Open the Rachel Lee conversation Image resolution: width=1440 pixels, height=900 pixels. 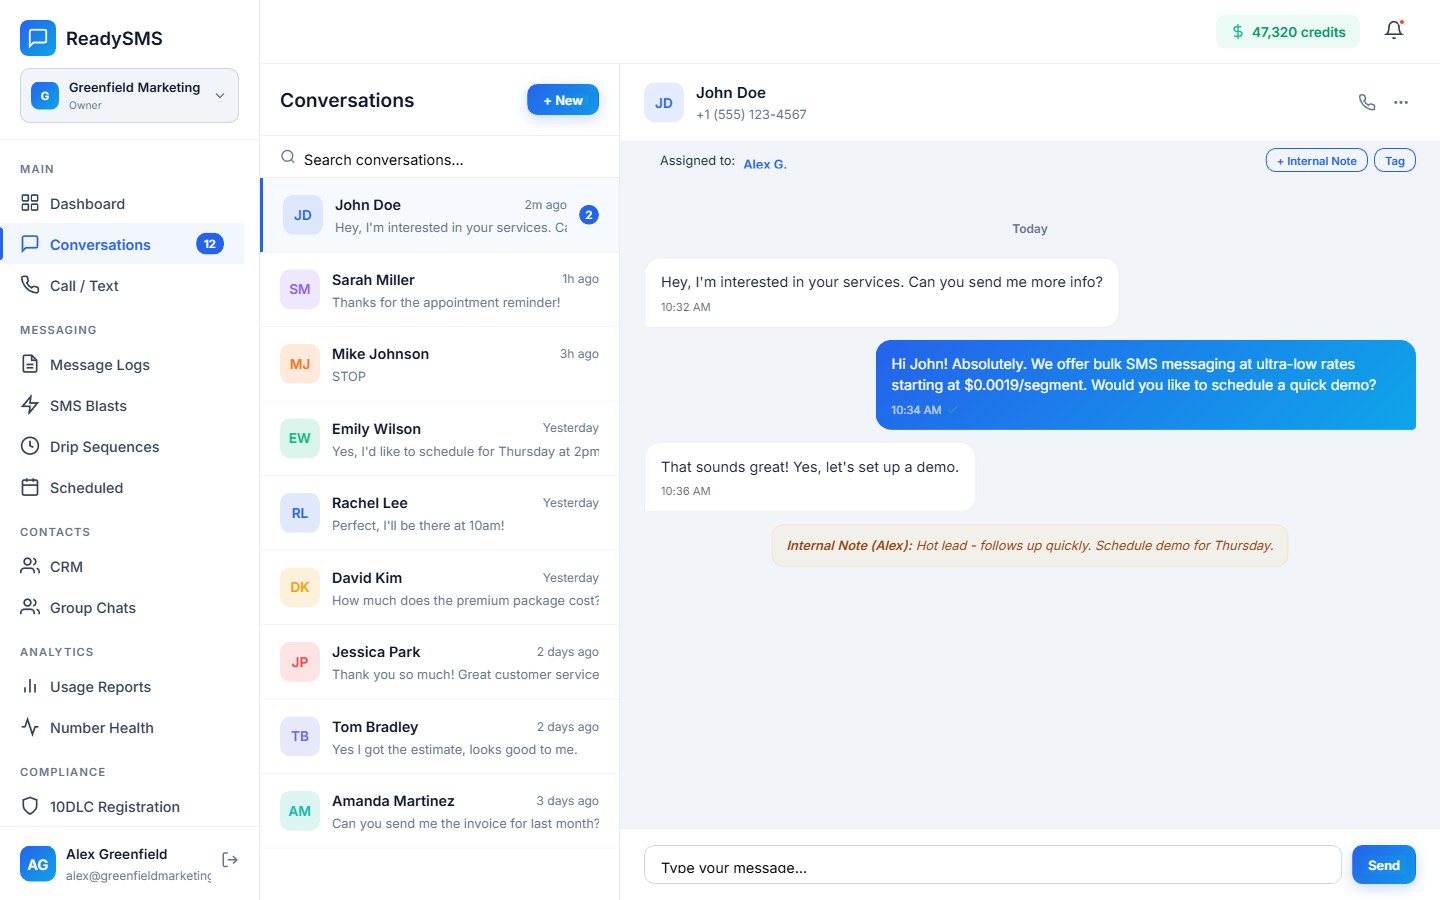pos(440,513)
